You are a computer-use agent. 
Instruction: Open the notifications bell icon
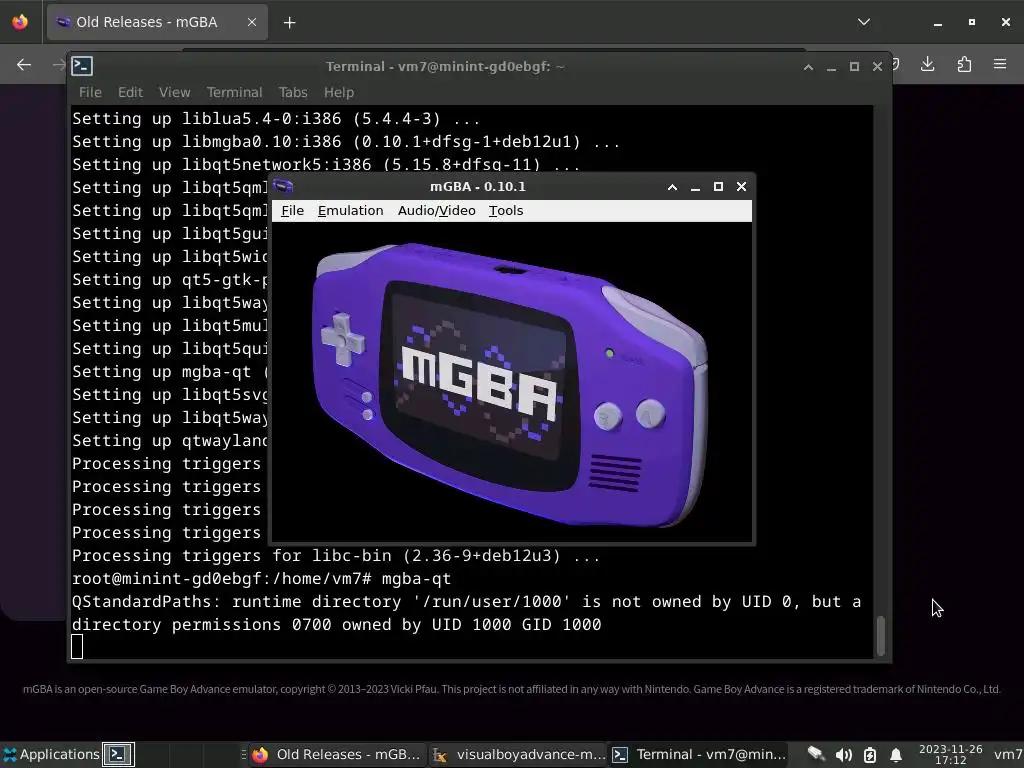(896, 755)
